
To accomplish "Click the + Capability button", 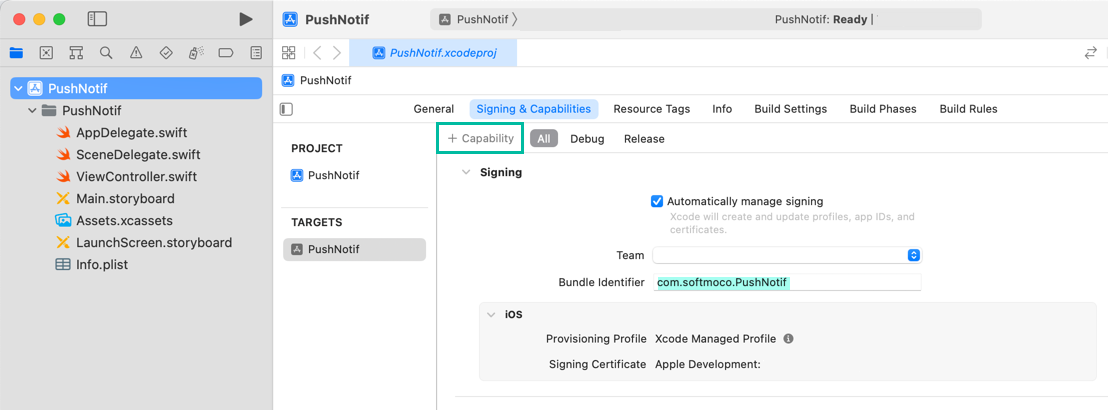I will click(x=480, y=139).
